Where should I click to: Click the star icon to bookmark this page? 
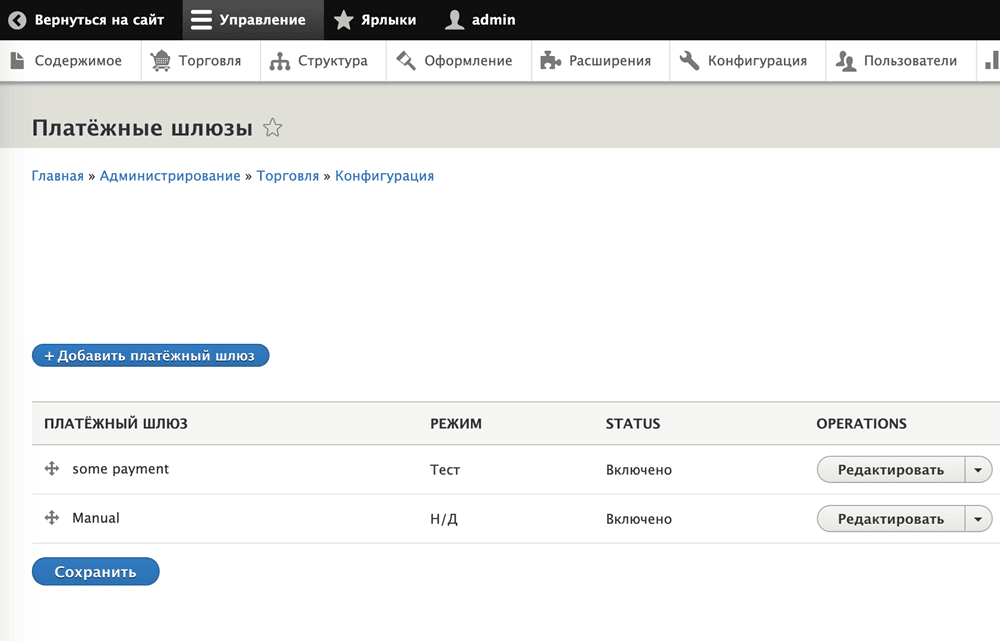(x=272, y=128)
